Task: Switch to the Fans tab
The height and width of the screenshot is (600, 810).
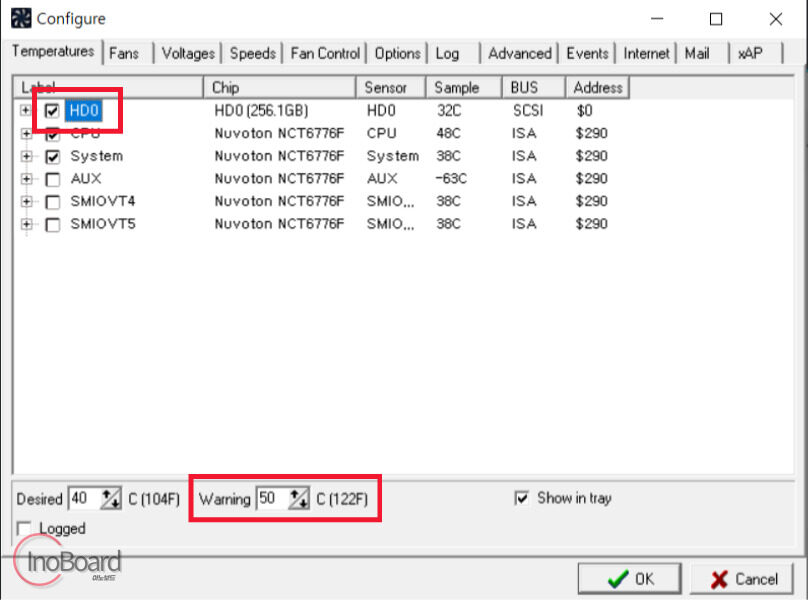Action: (128, 53)
